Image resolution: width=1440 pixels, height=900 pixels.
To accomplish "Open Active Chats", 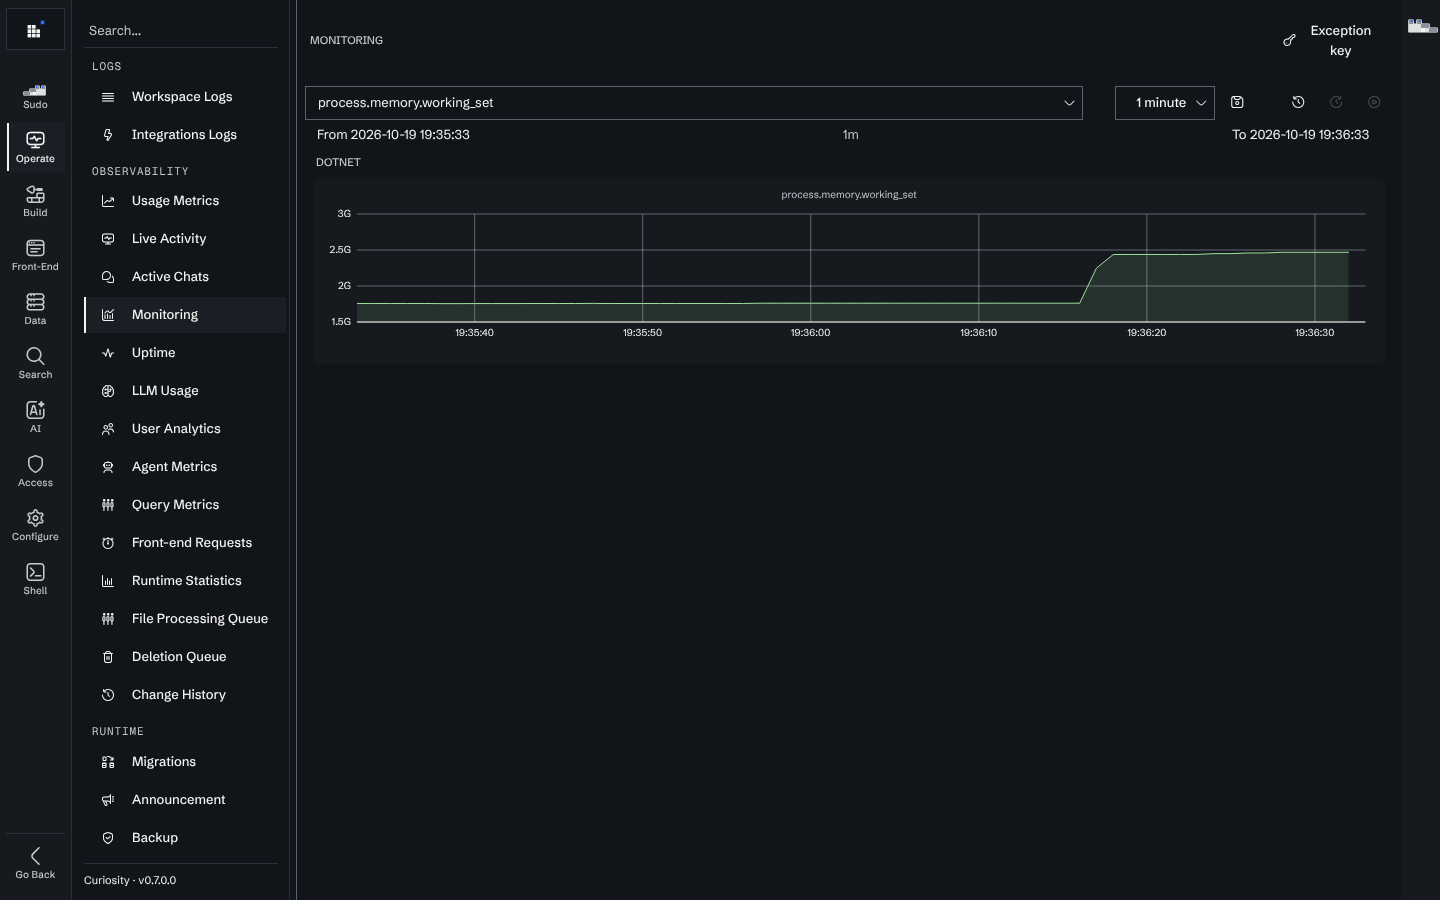I will 185,277.
